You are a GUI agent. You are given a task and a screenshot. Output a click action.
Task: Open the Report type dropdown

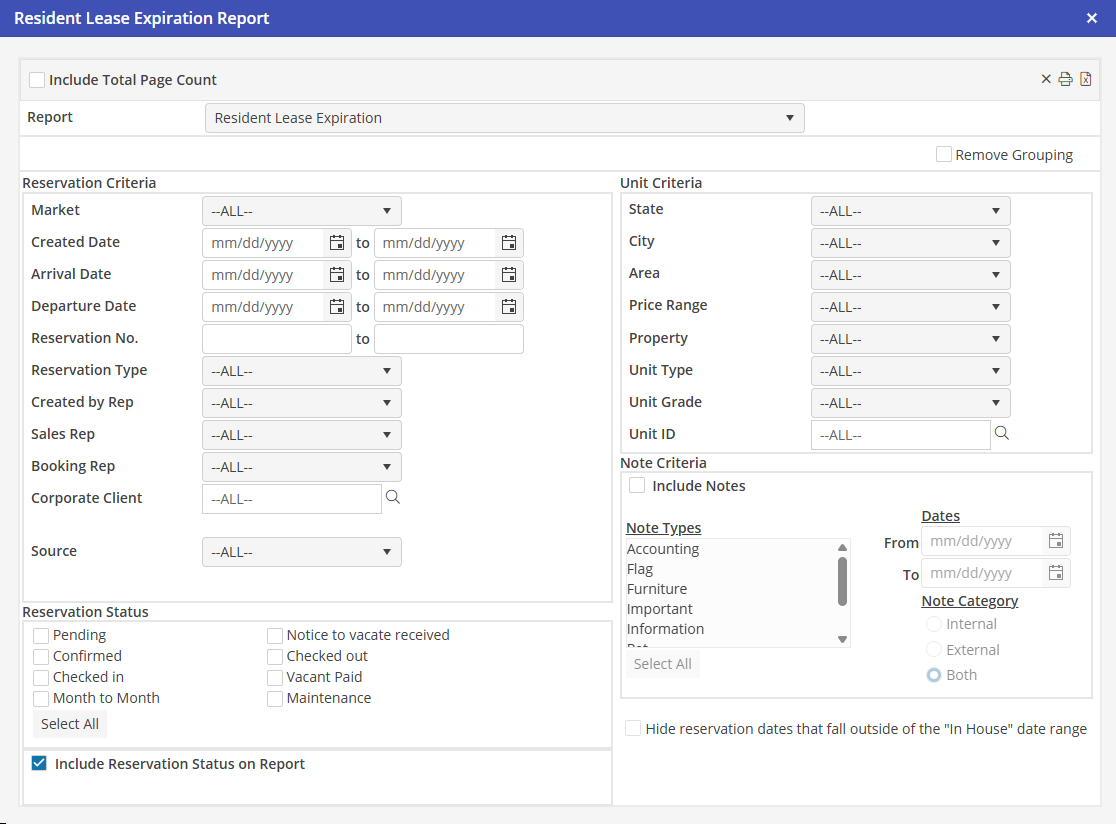[504, 118]
